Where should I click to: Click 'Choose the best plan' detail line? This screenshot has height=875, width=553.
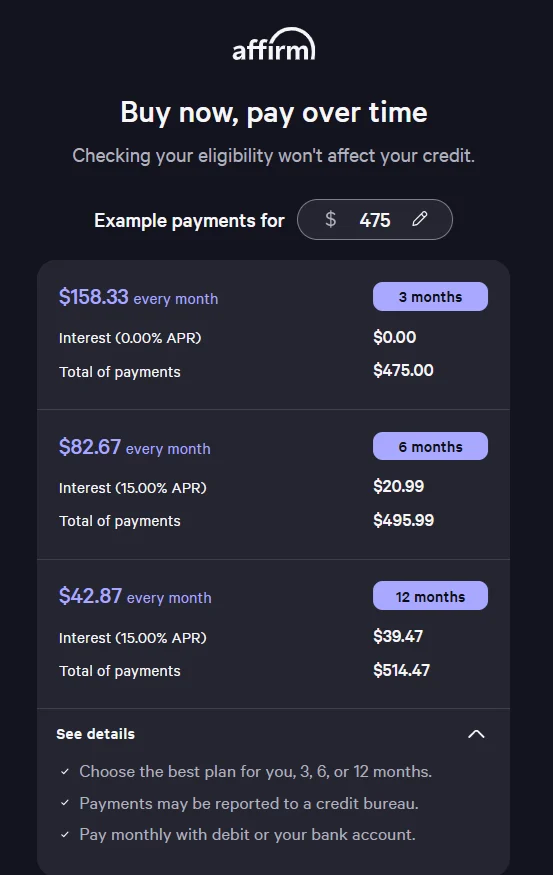tap(256, 772)
